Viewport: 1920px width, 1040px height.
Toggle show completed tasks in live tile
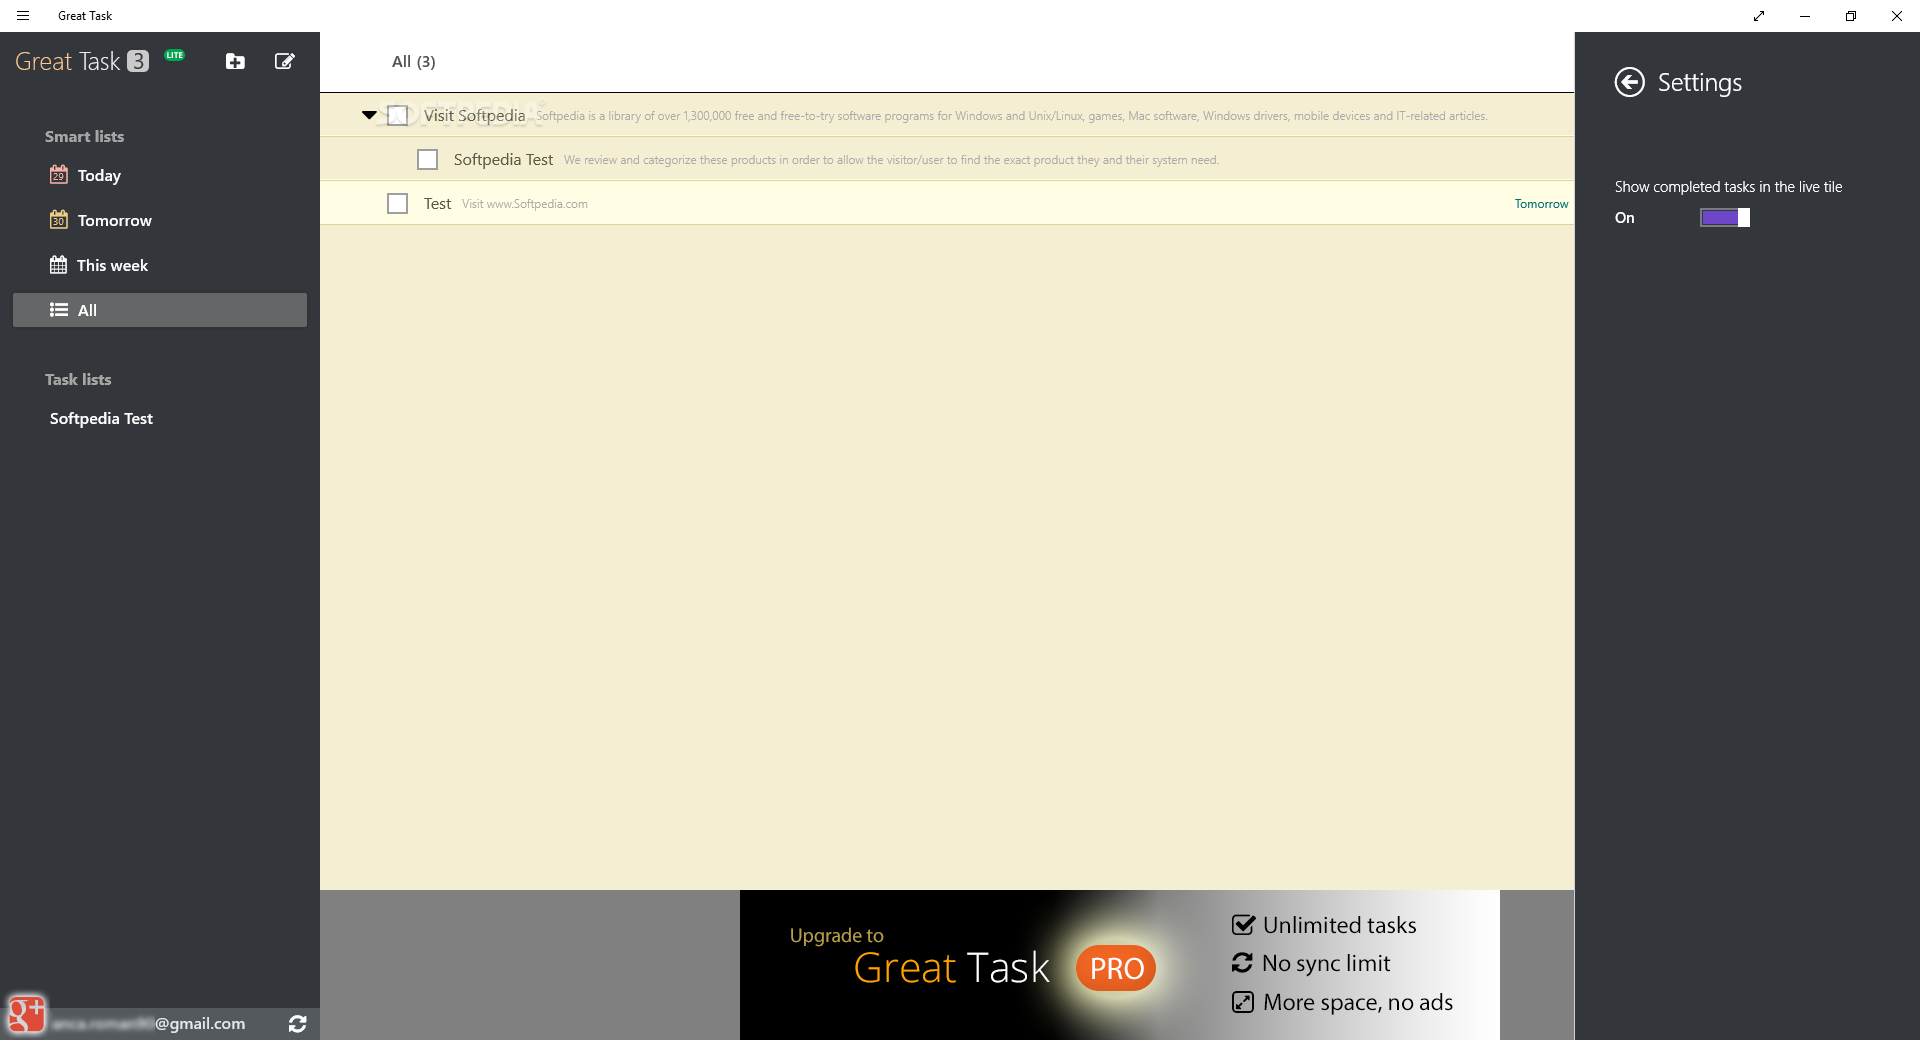point(1725,218)
